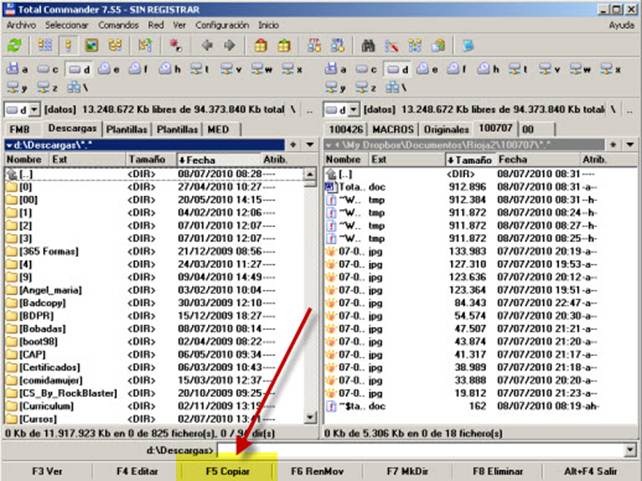The height and width of the screenshot is (481, 642).
Task: Toggle the full details view icon
Action: (68, 45)
